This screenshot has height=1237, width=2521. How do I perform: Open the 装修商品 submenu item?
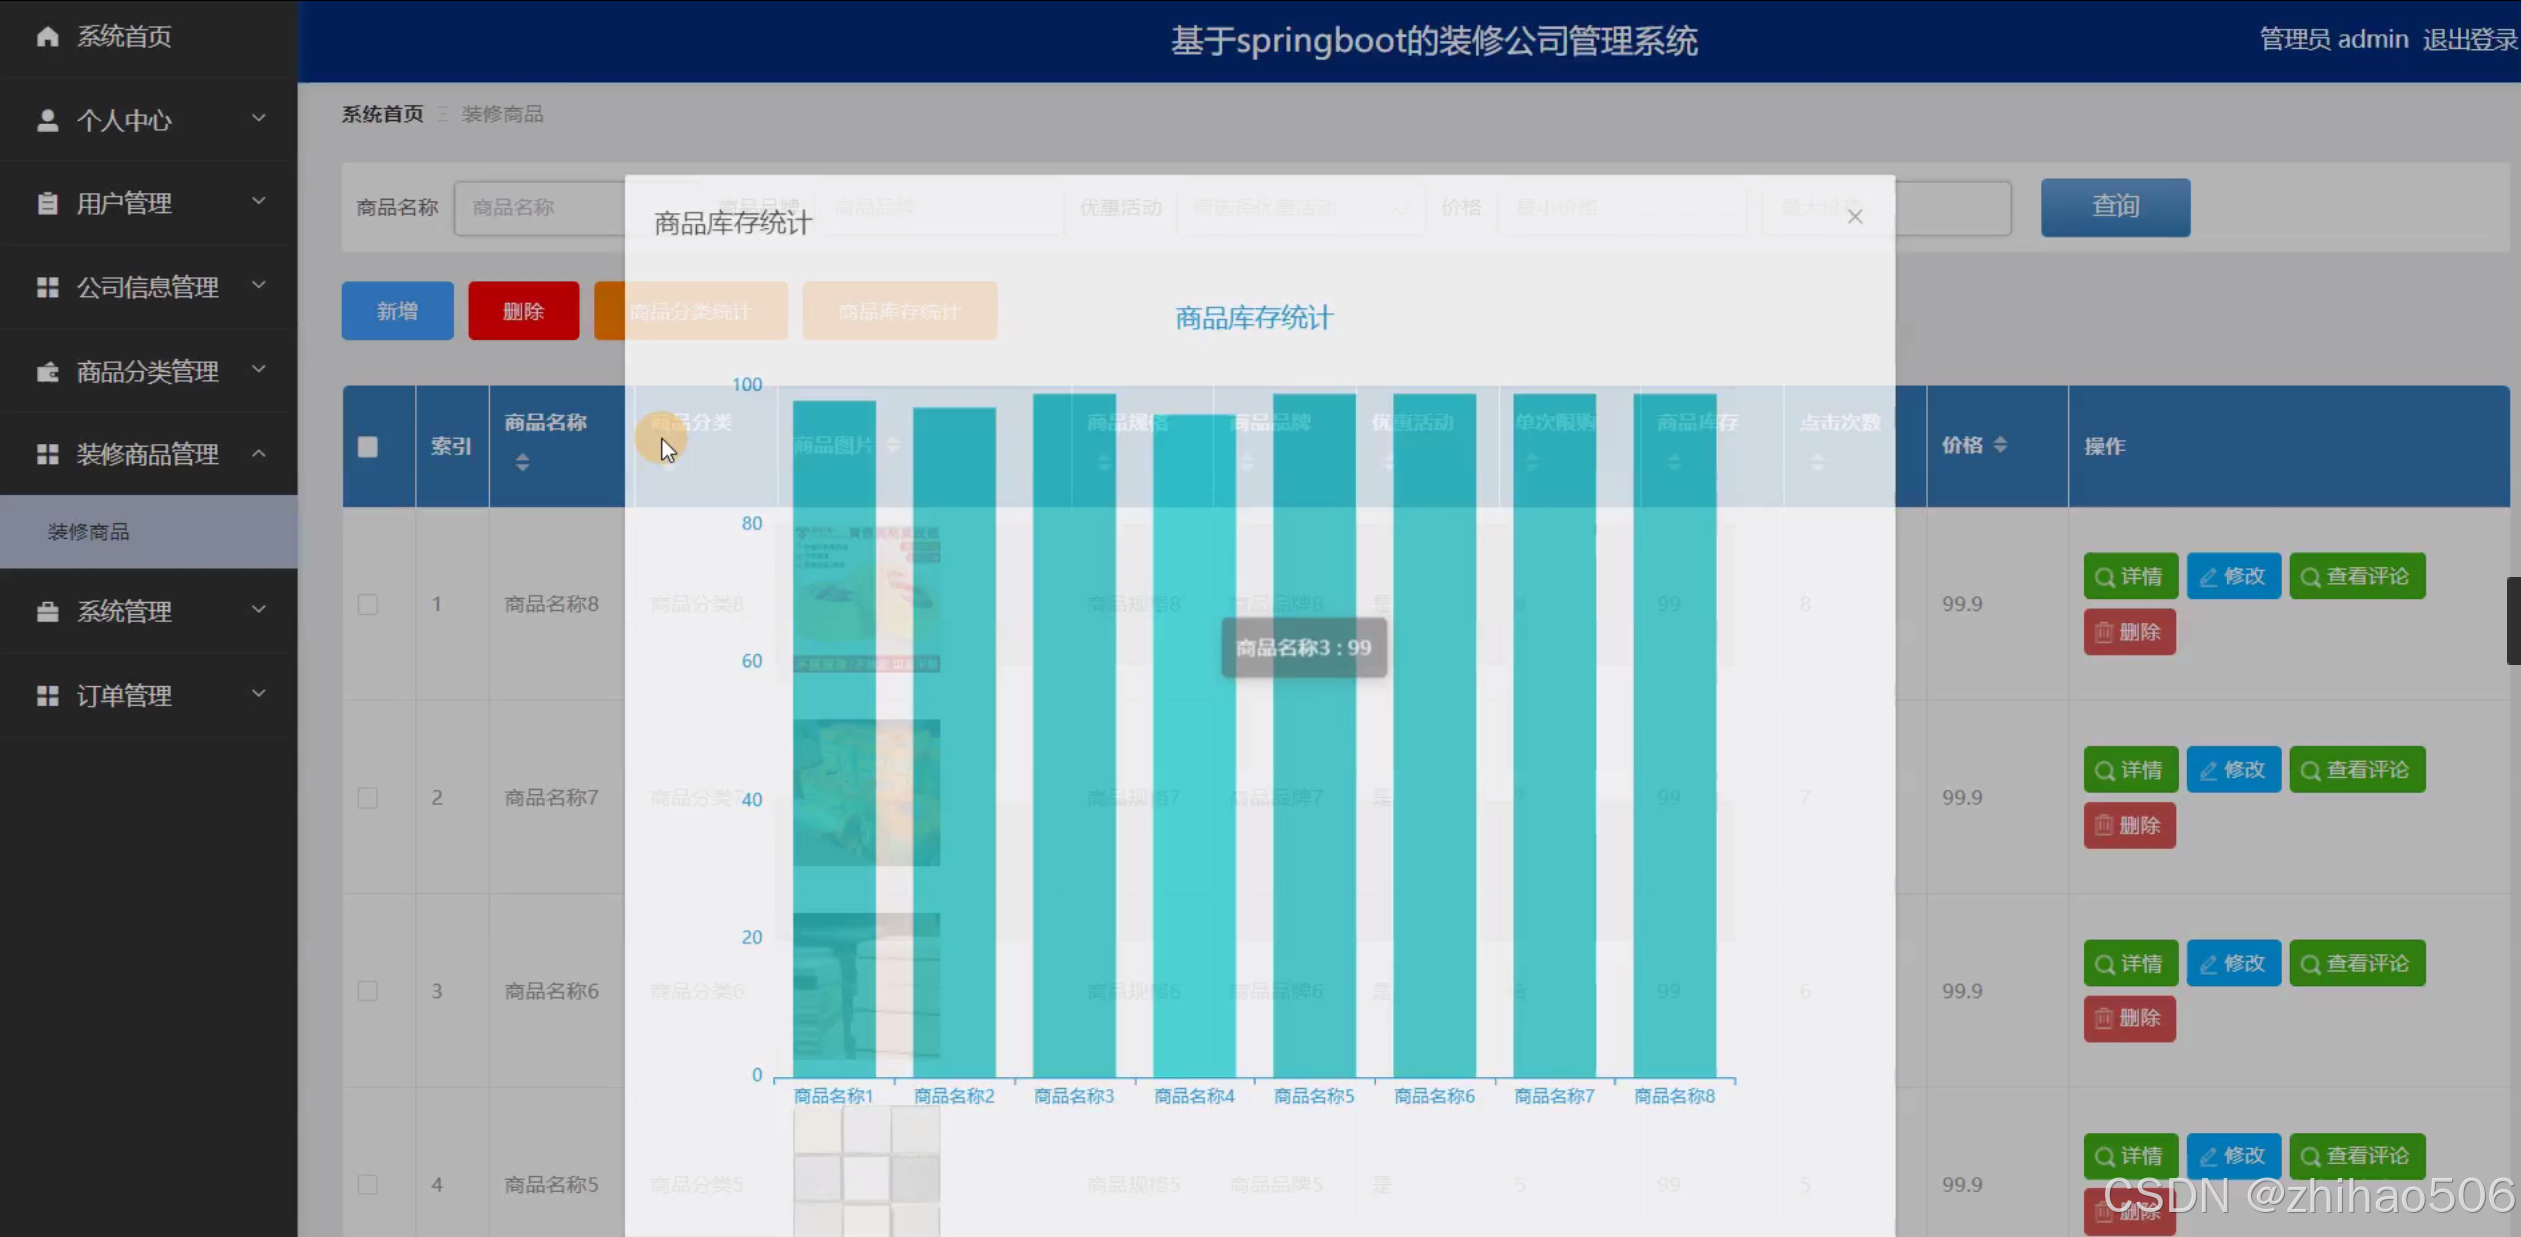tap(89, 532)
